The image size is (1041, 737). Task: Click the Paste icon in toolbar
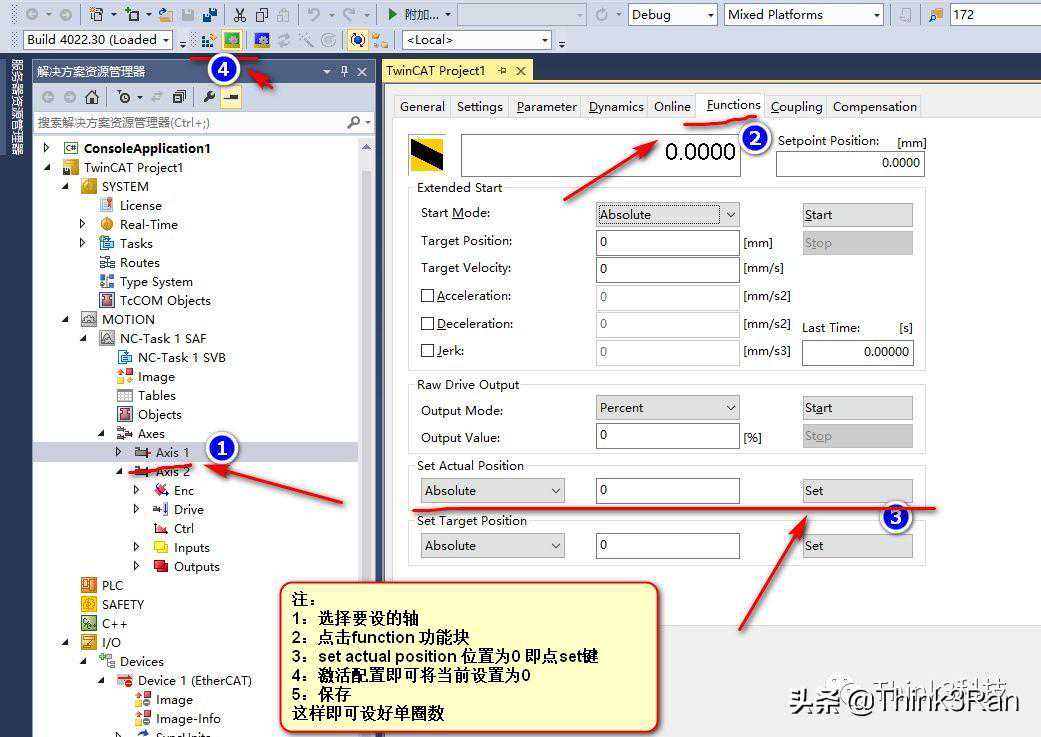(284, 15)
